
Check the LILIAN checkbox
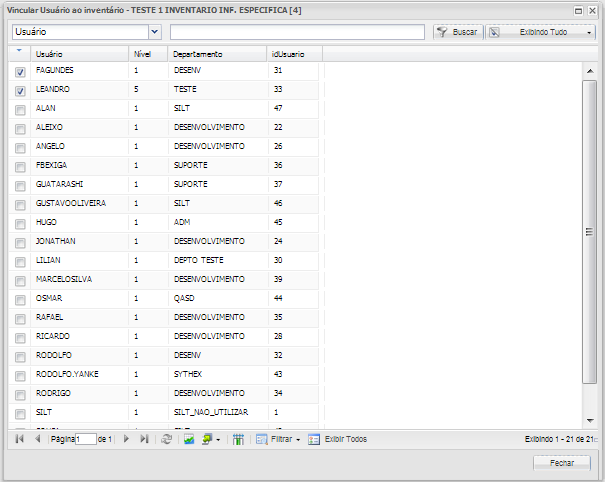[20, 262]
